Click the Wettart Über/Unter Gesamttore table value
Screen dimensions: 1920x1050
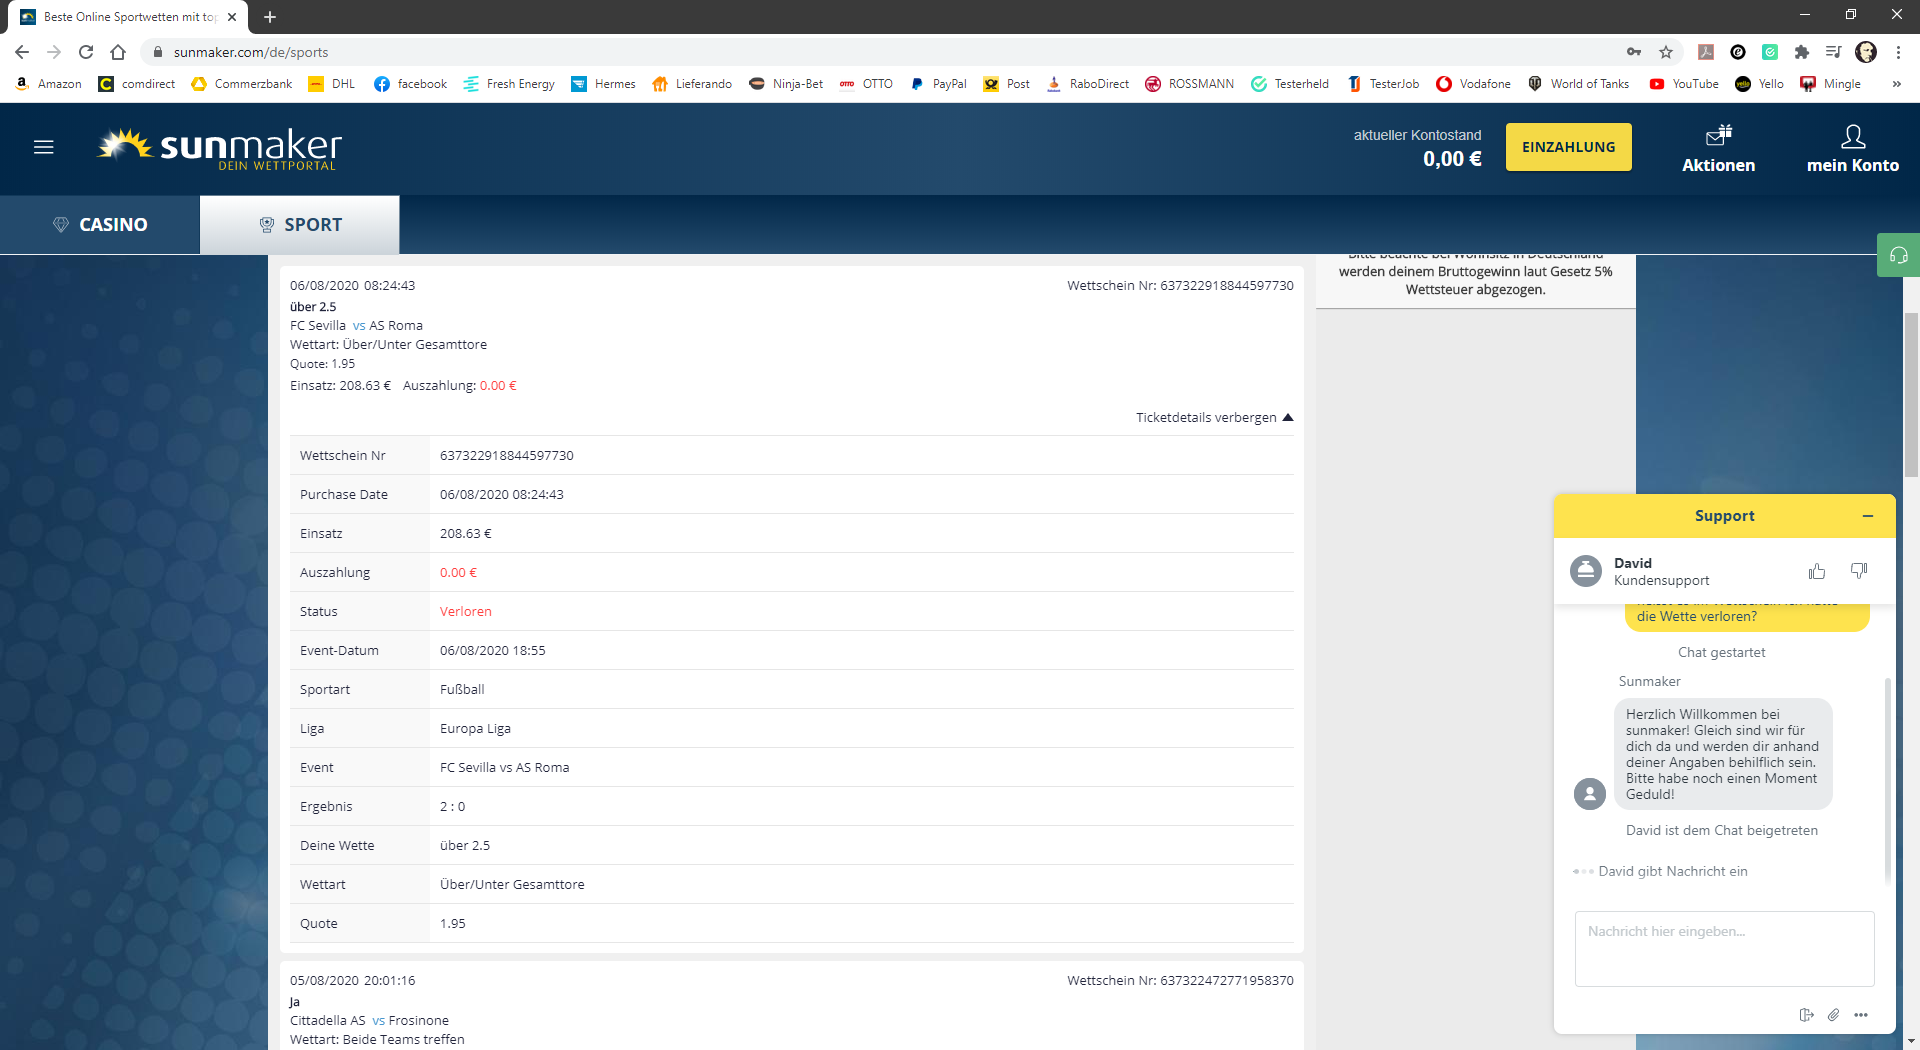512,885
